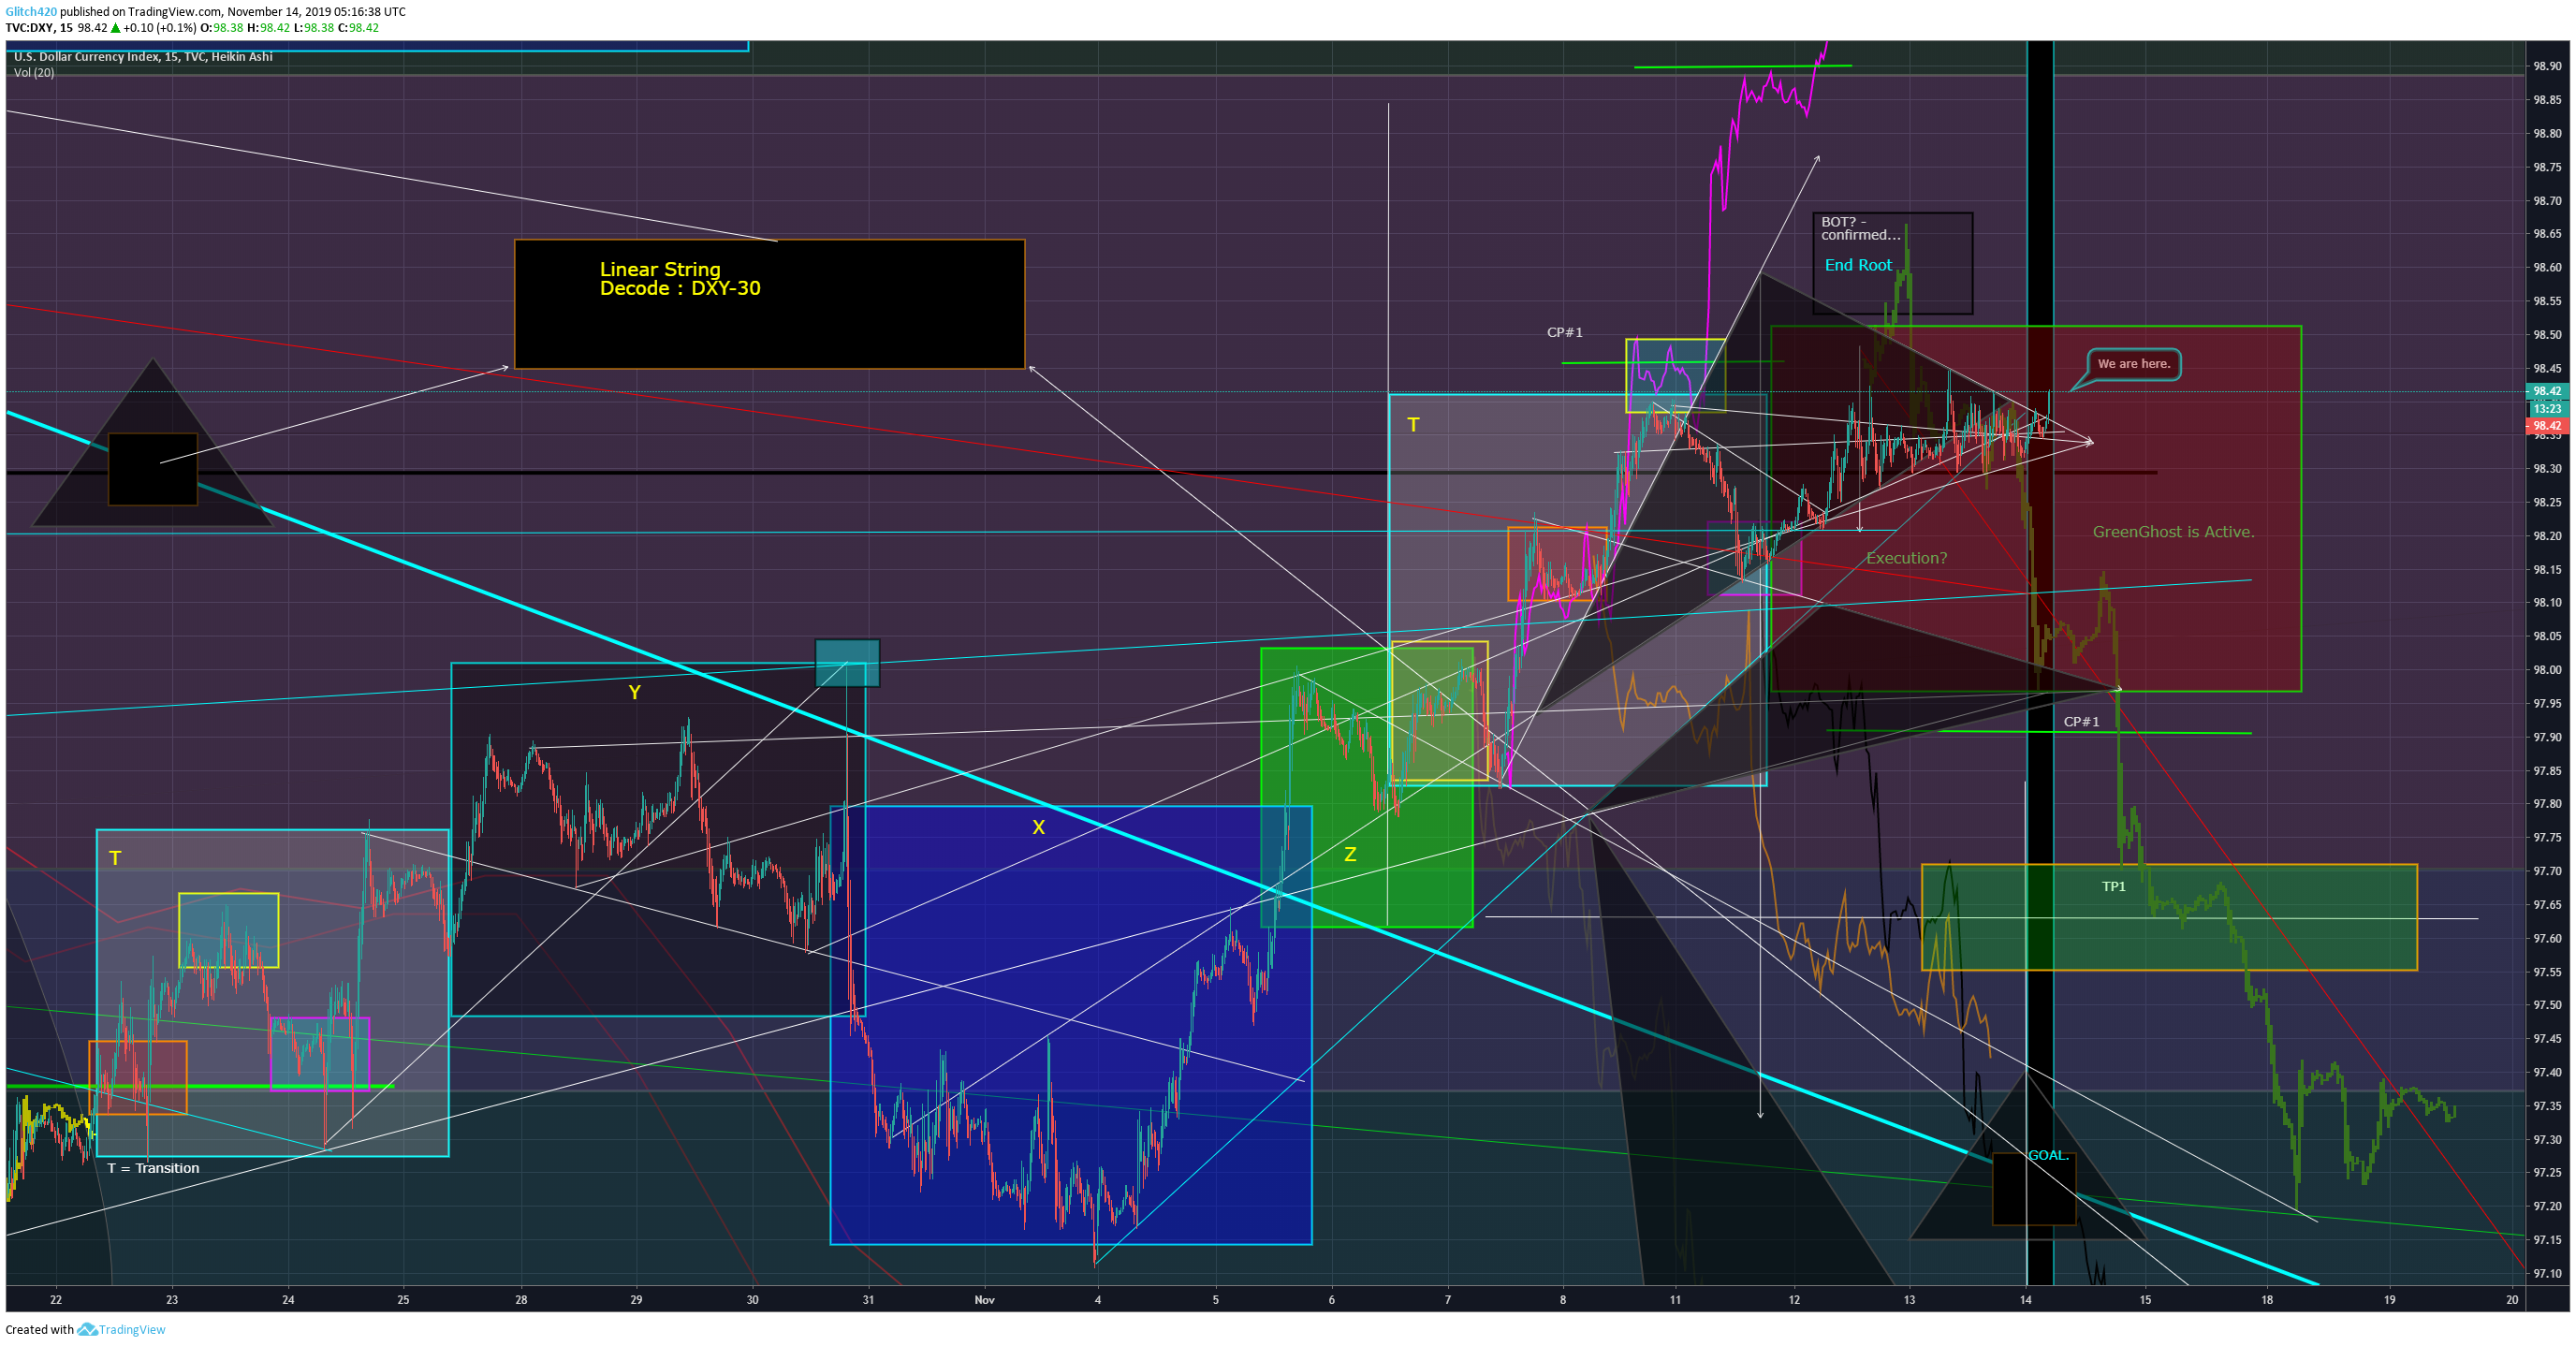Click the yellow 'X' zone label
The width and height of the screenshot is (2576, 1346).
pos(1038,827)
